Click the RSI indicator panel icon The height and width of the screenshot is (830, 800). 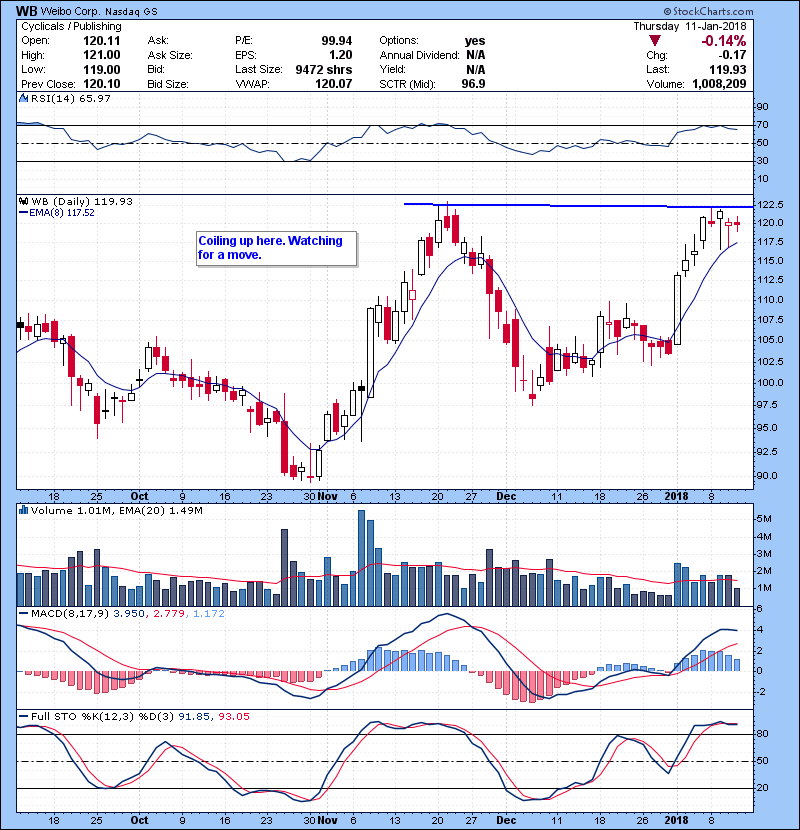click(23, 98)
